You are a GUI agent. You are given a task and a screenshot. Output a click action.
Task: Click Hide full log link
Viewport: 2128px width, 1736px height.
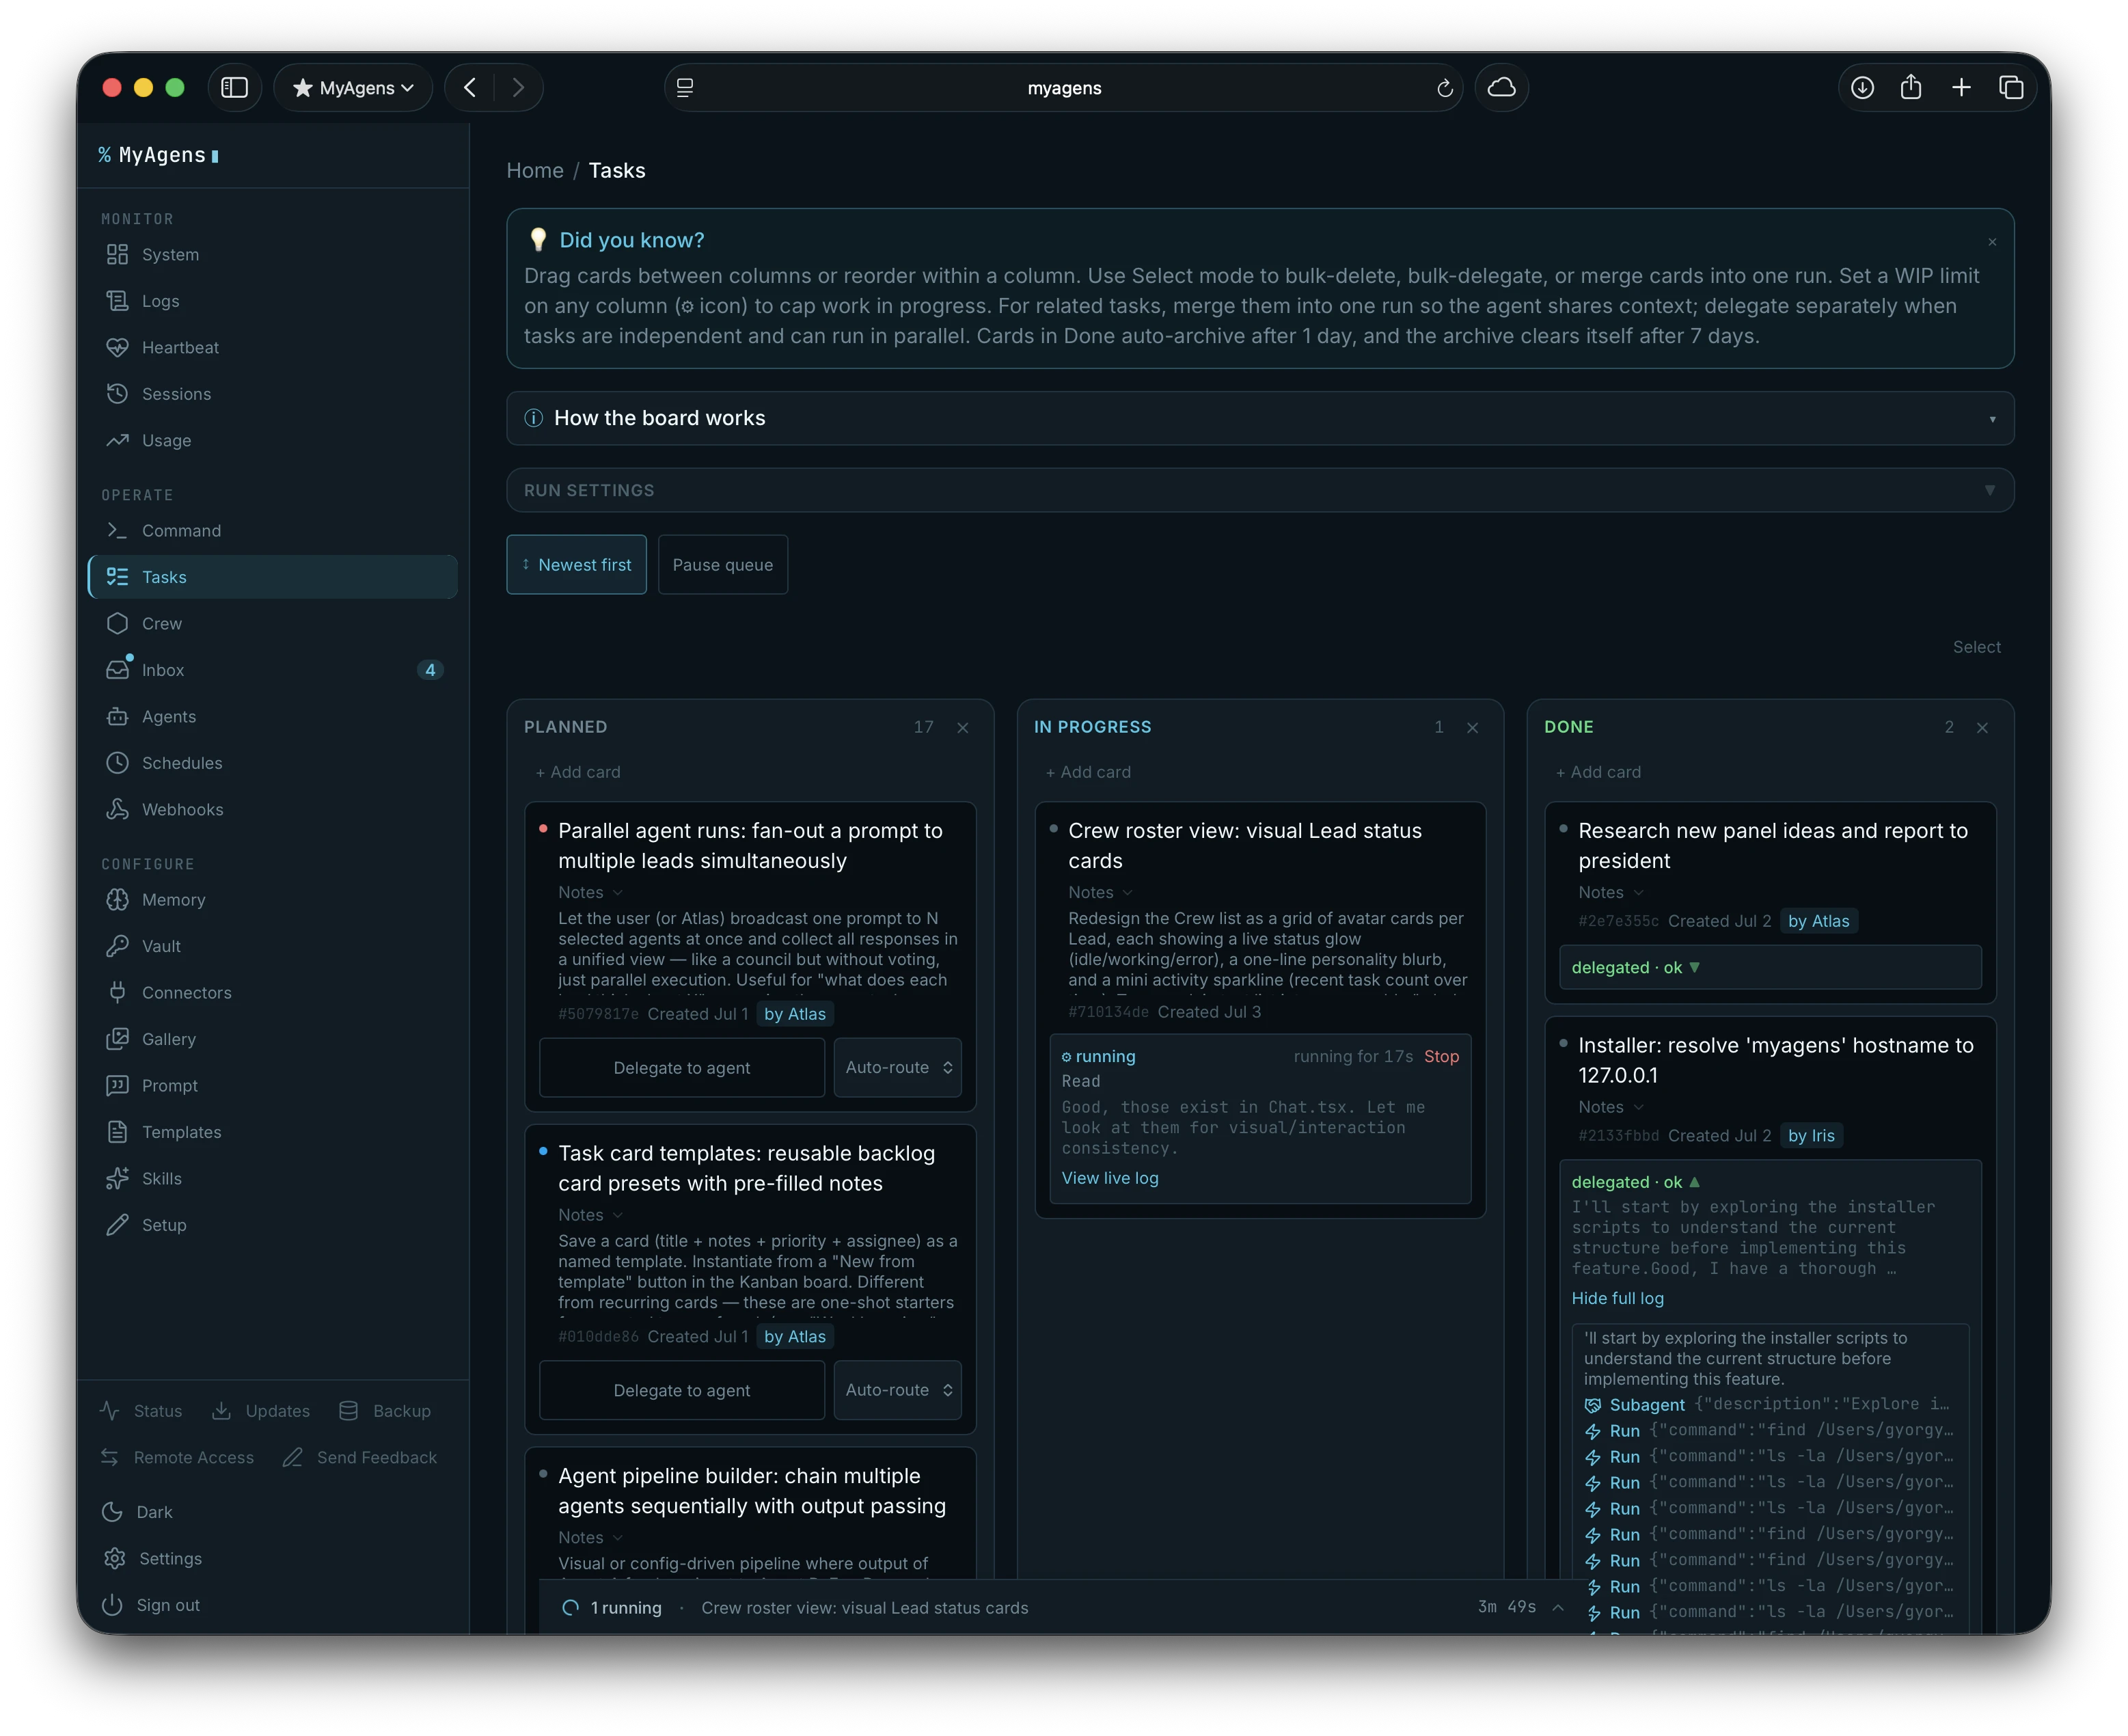(1617, 1298)
